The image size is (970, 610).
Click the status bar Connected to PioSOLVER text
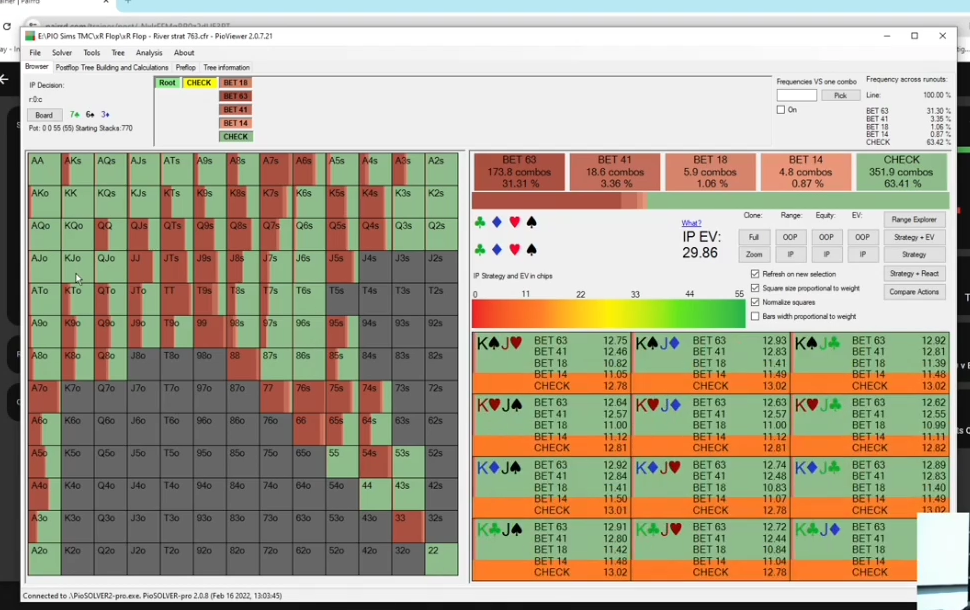tap(152, 596)
